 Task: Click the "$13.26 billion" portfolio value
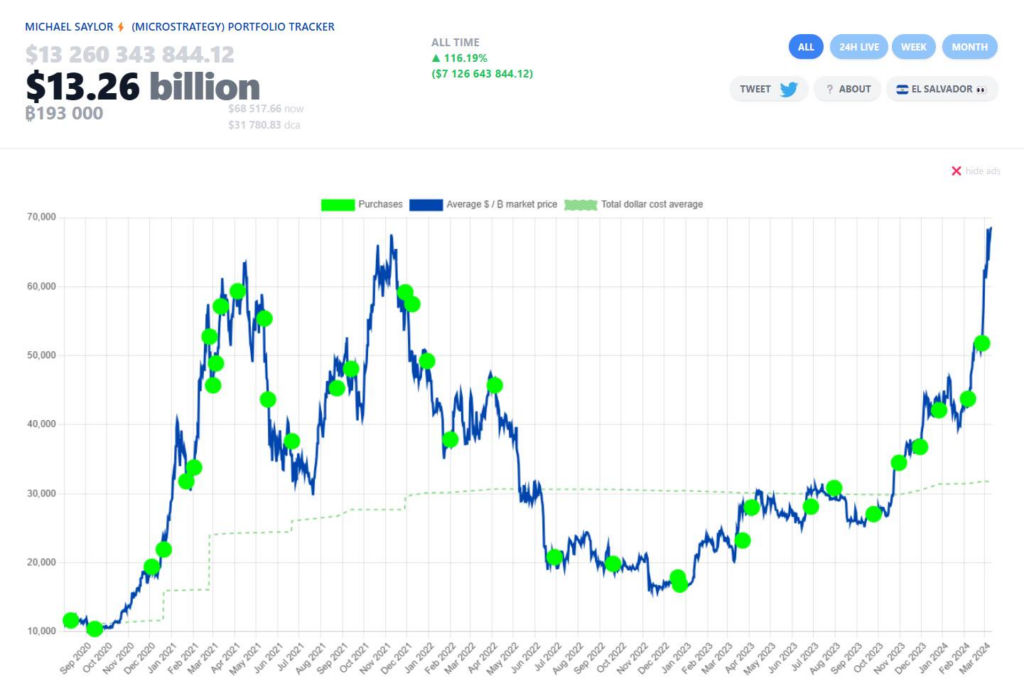click(142, 86)
